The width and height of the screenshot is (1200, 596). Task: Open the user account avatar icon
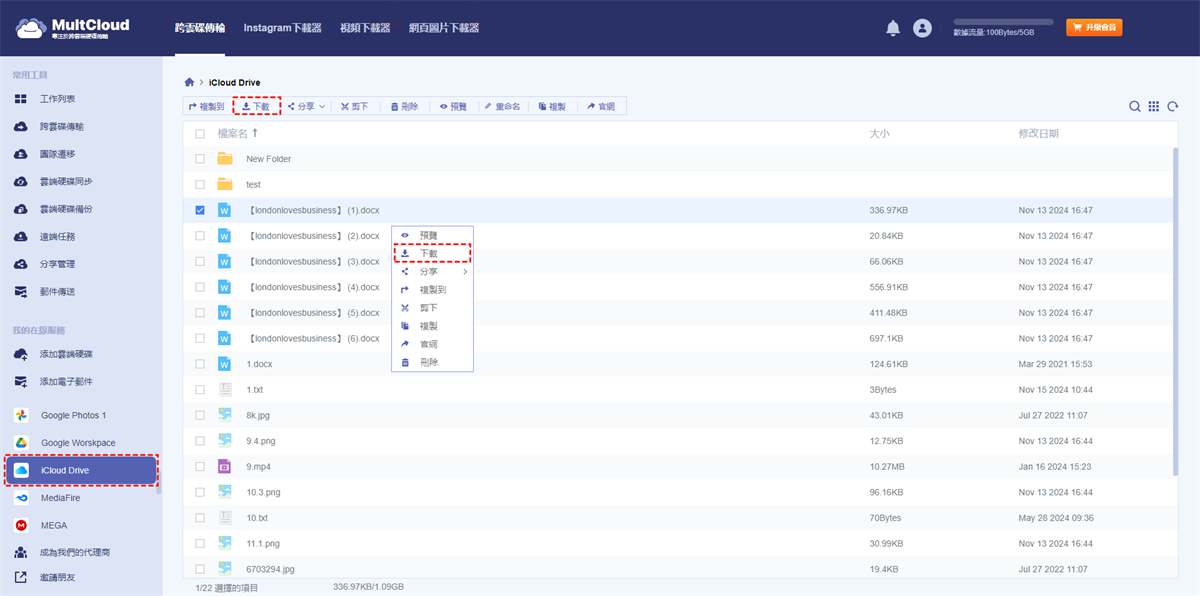(922, 28)
